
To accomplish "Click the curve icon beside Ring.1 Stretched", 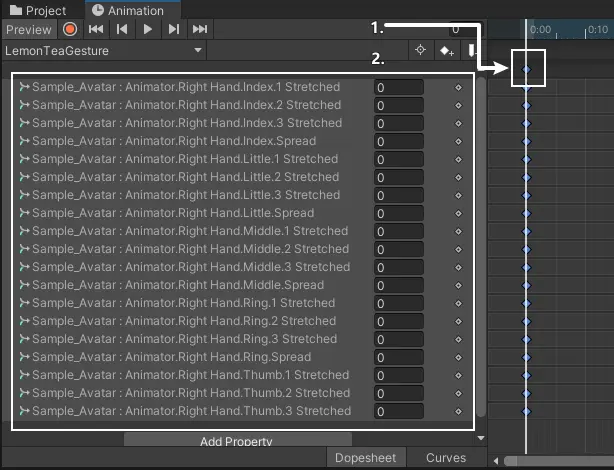I will tap(24, 303).
